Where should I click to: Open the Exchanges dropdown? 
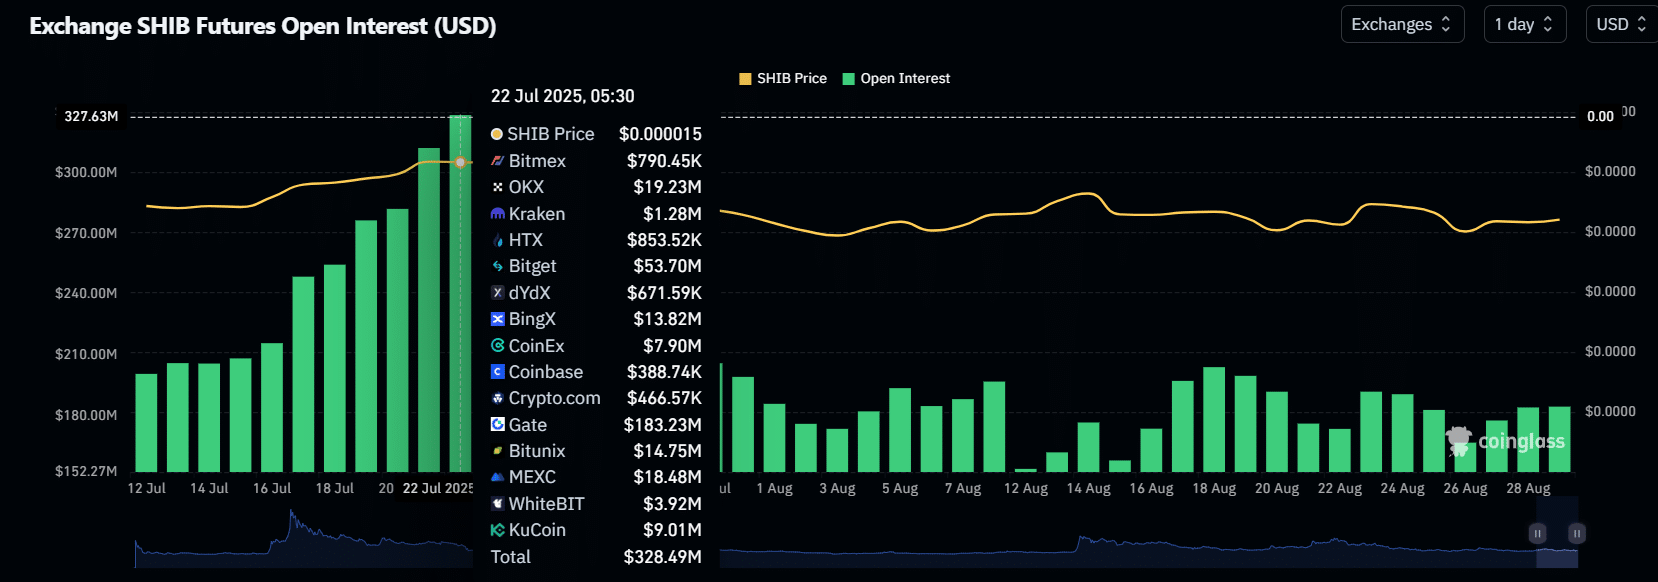(1401, 25)
